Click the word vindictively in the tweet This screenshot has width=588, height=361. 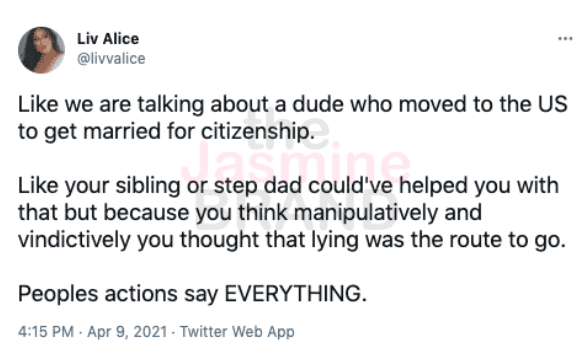(x=74, y=240)
